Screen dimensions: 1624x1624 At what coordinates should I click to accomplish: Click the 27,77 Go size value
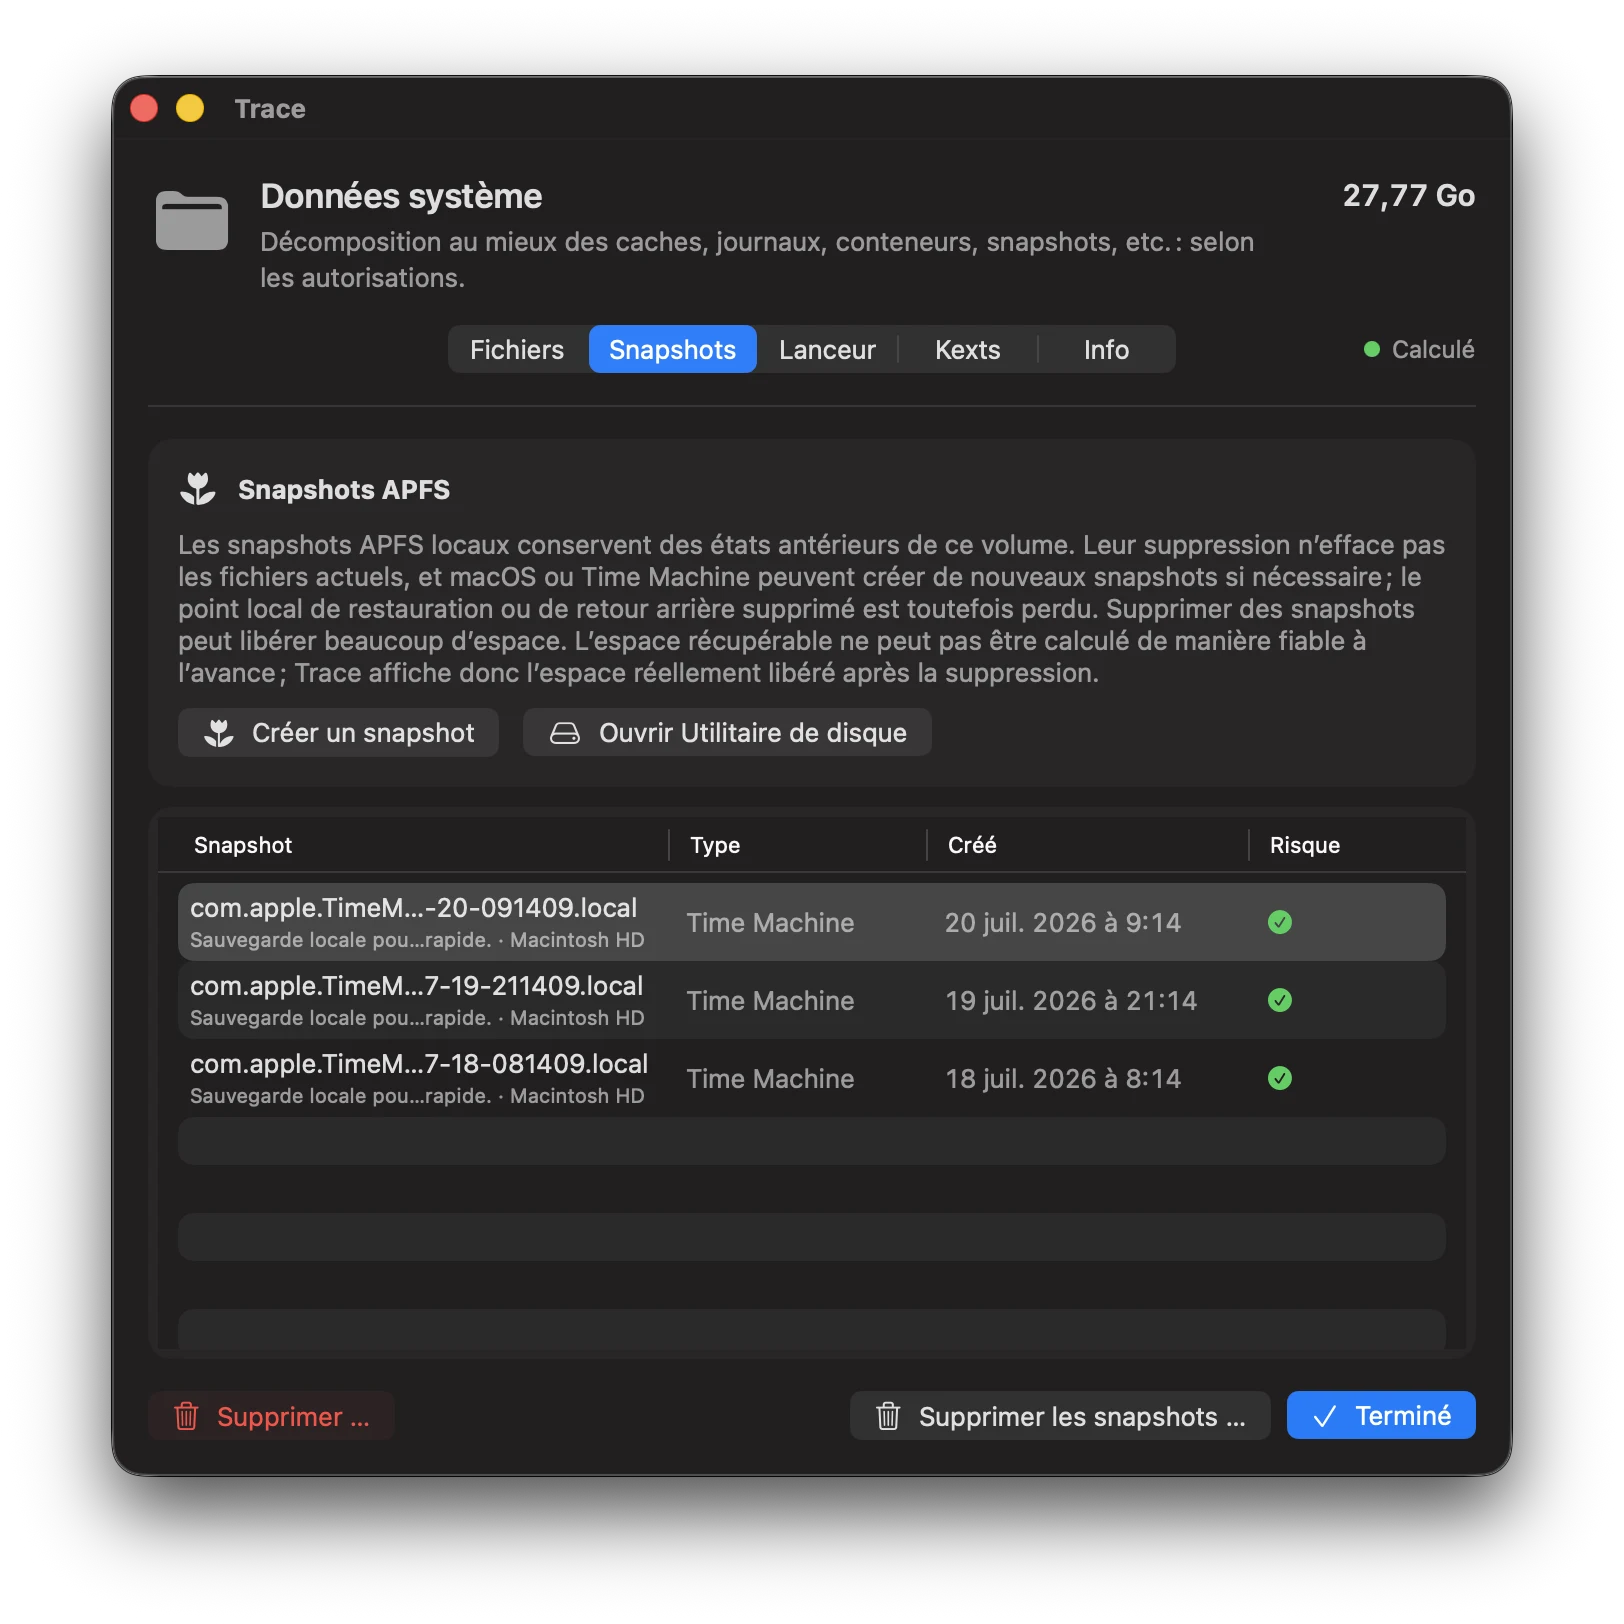tap(1408, 195)
